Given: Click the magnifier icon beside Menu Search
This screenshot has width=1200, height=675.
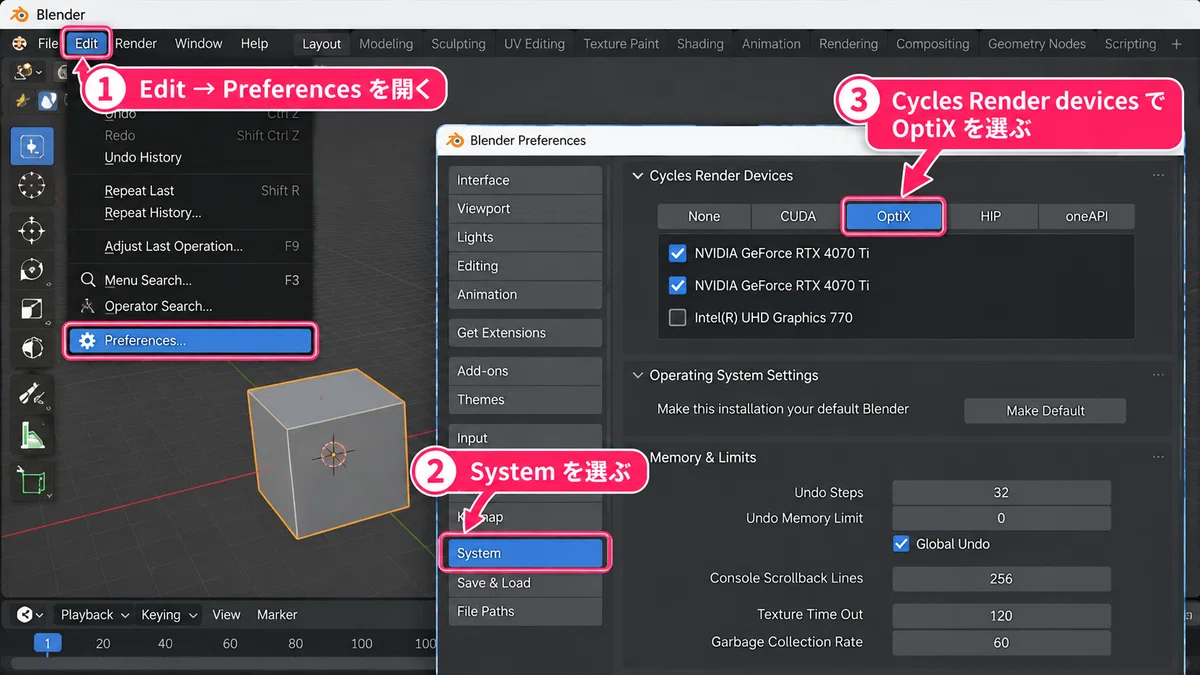Looking at the screenshot, I should pyautogui.click(x=88, y=280).
